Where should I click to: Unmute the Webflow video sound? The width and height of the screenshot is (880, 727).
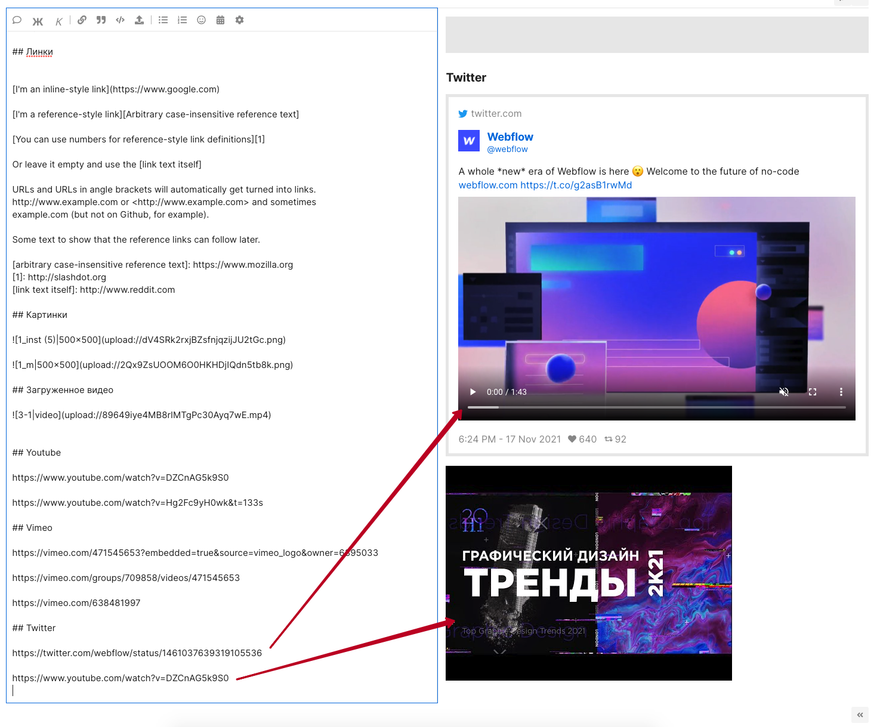point(784,392)
